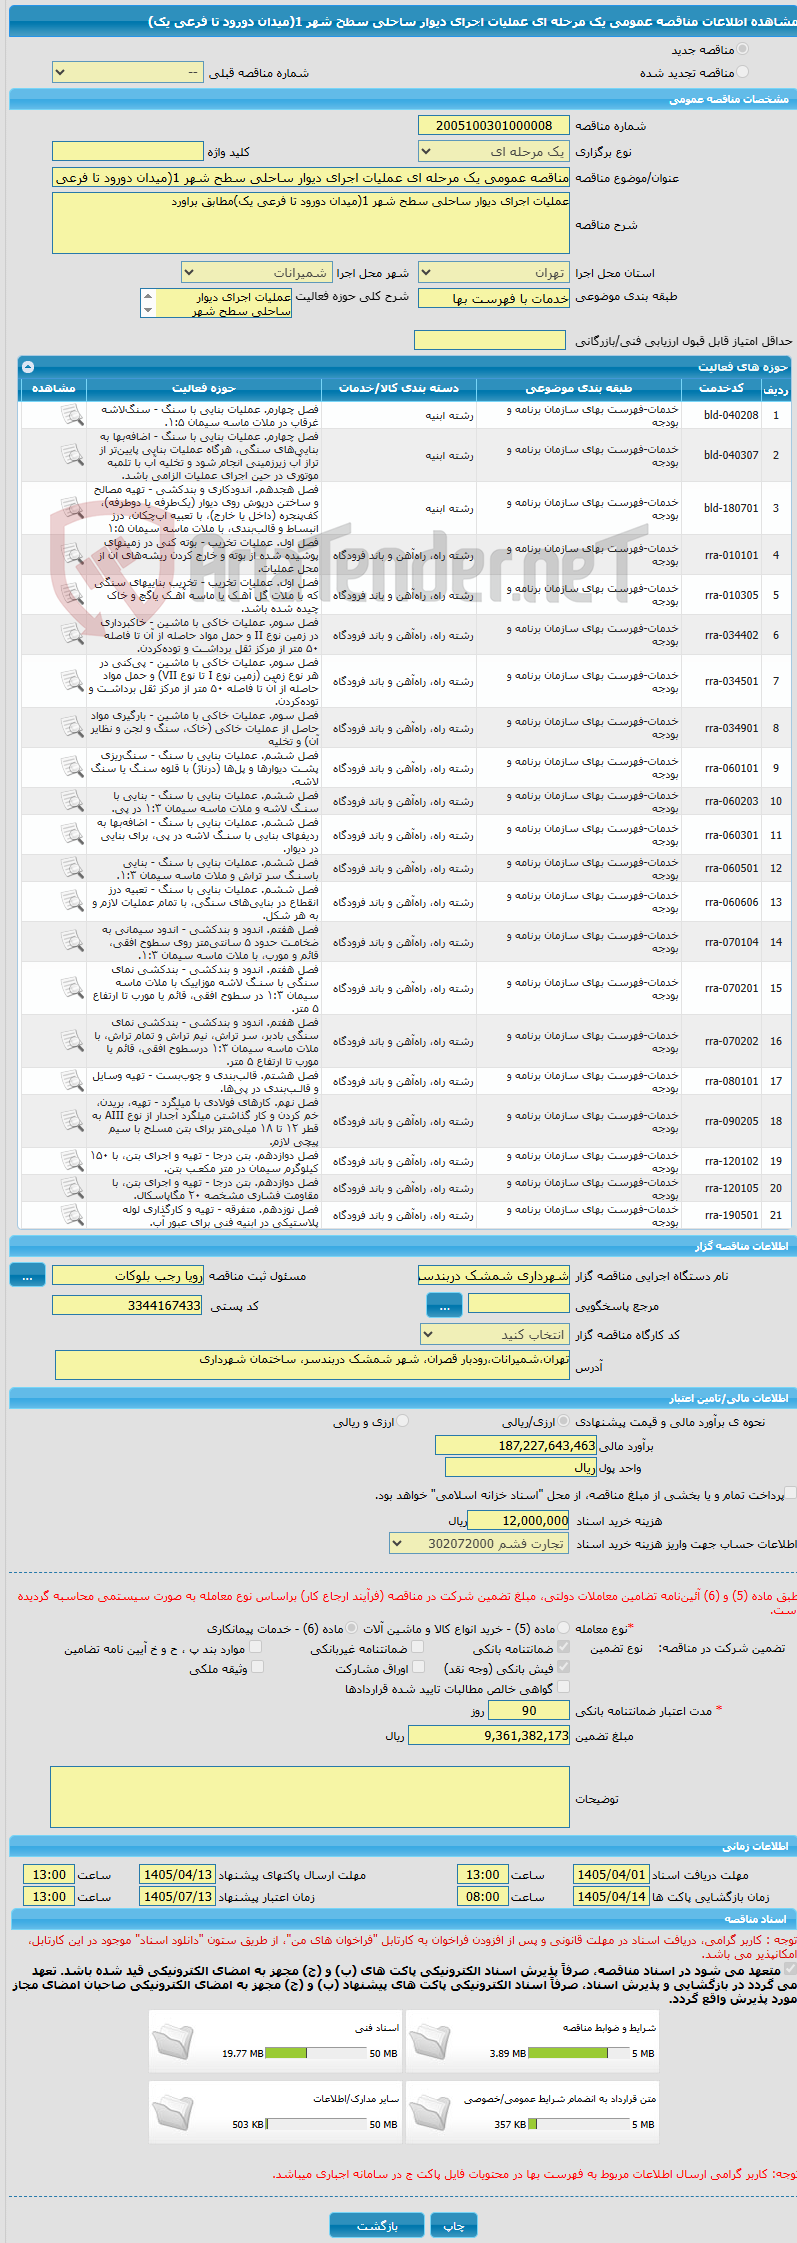Open the سایر مدارک/اطلاعات folder icon

click(173, 2113)
